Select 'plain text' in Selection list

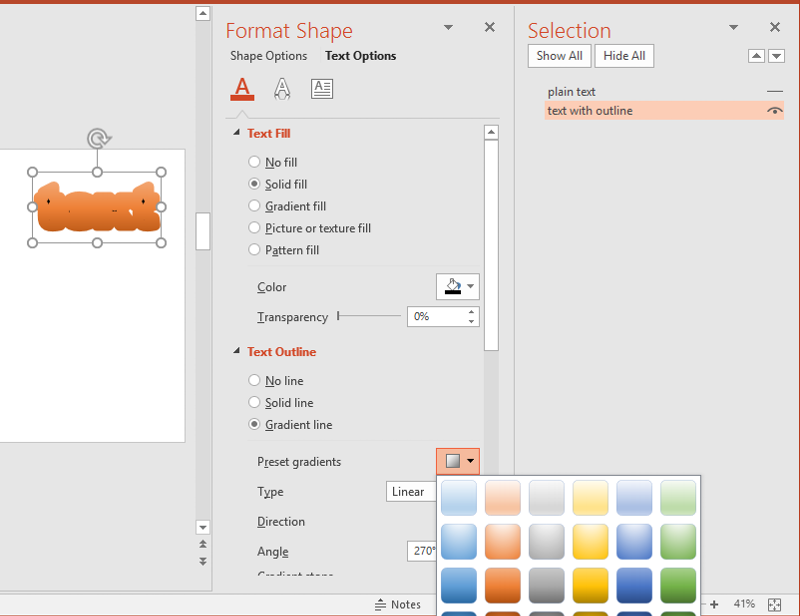point(571,92)
